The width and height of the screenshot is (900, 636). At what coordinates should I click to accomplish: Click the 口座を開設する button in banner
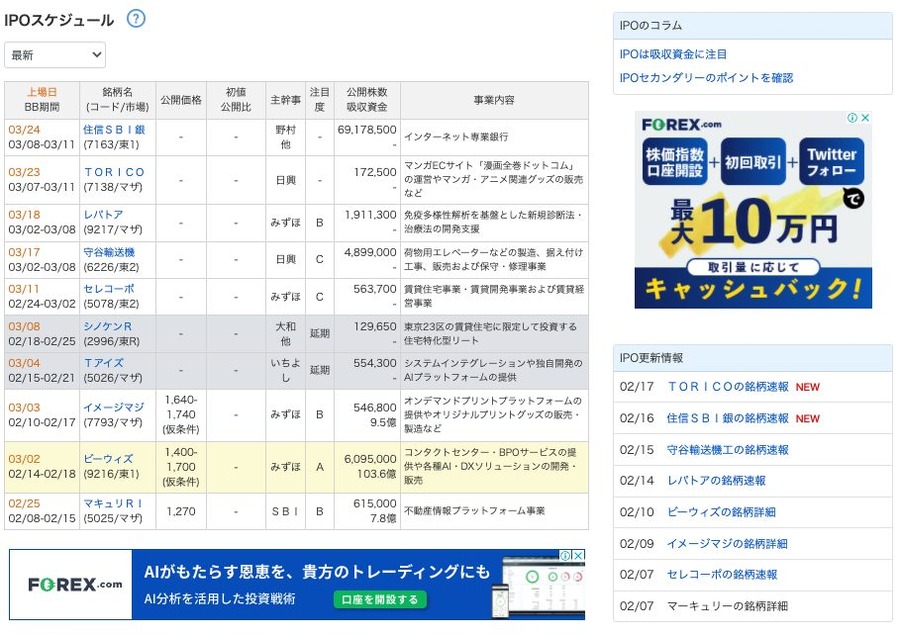point(380,599)
